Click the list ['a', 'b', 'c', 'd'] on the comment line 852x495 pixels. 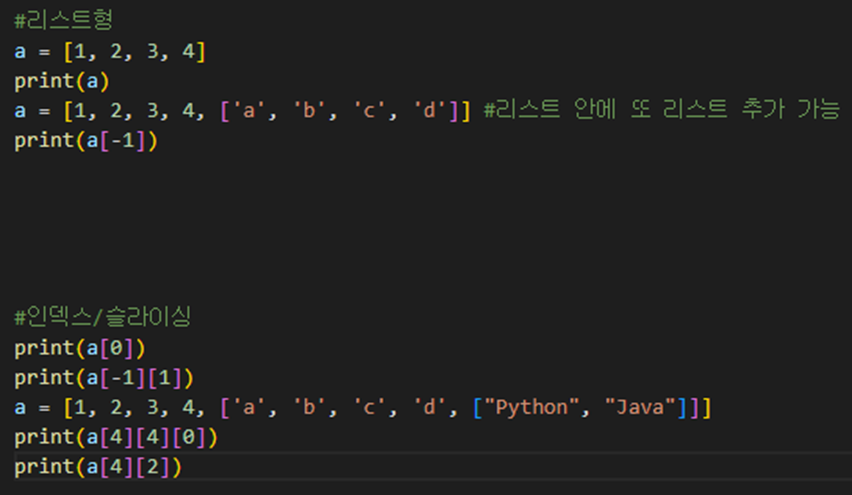tap(340, 111)
